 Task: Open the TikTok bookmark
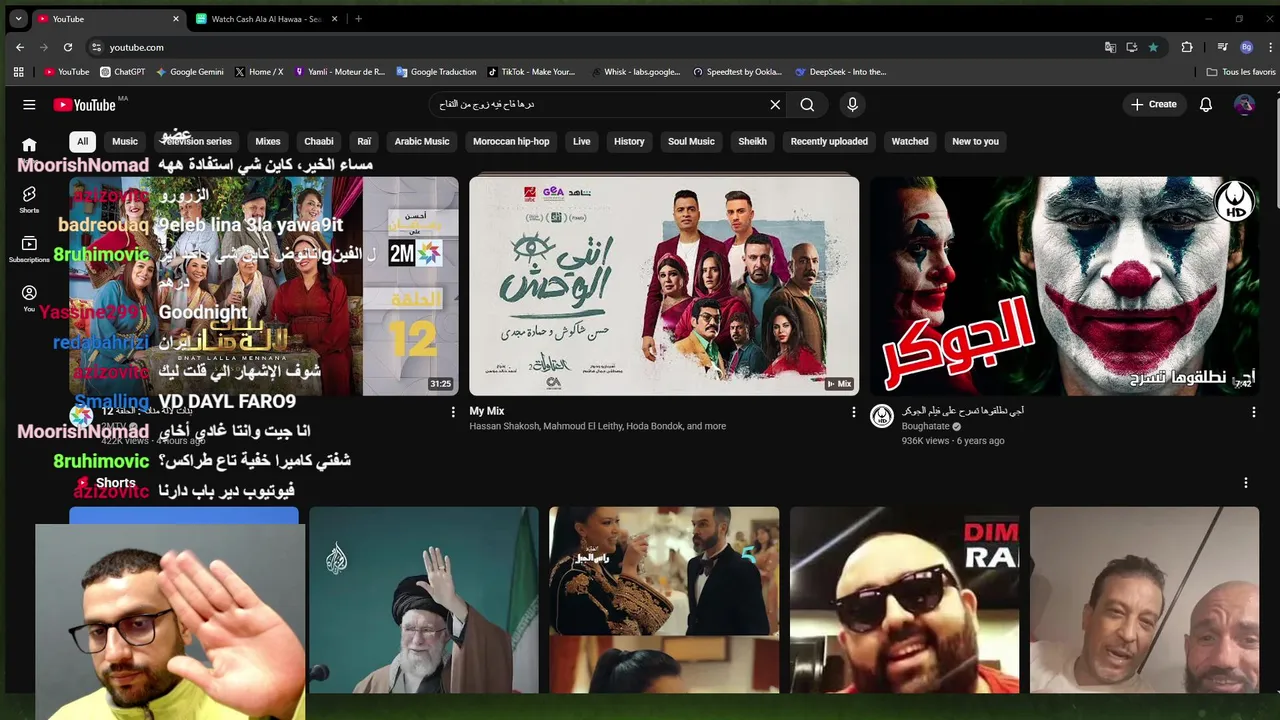532,72
